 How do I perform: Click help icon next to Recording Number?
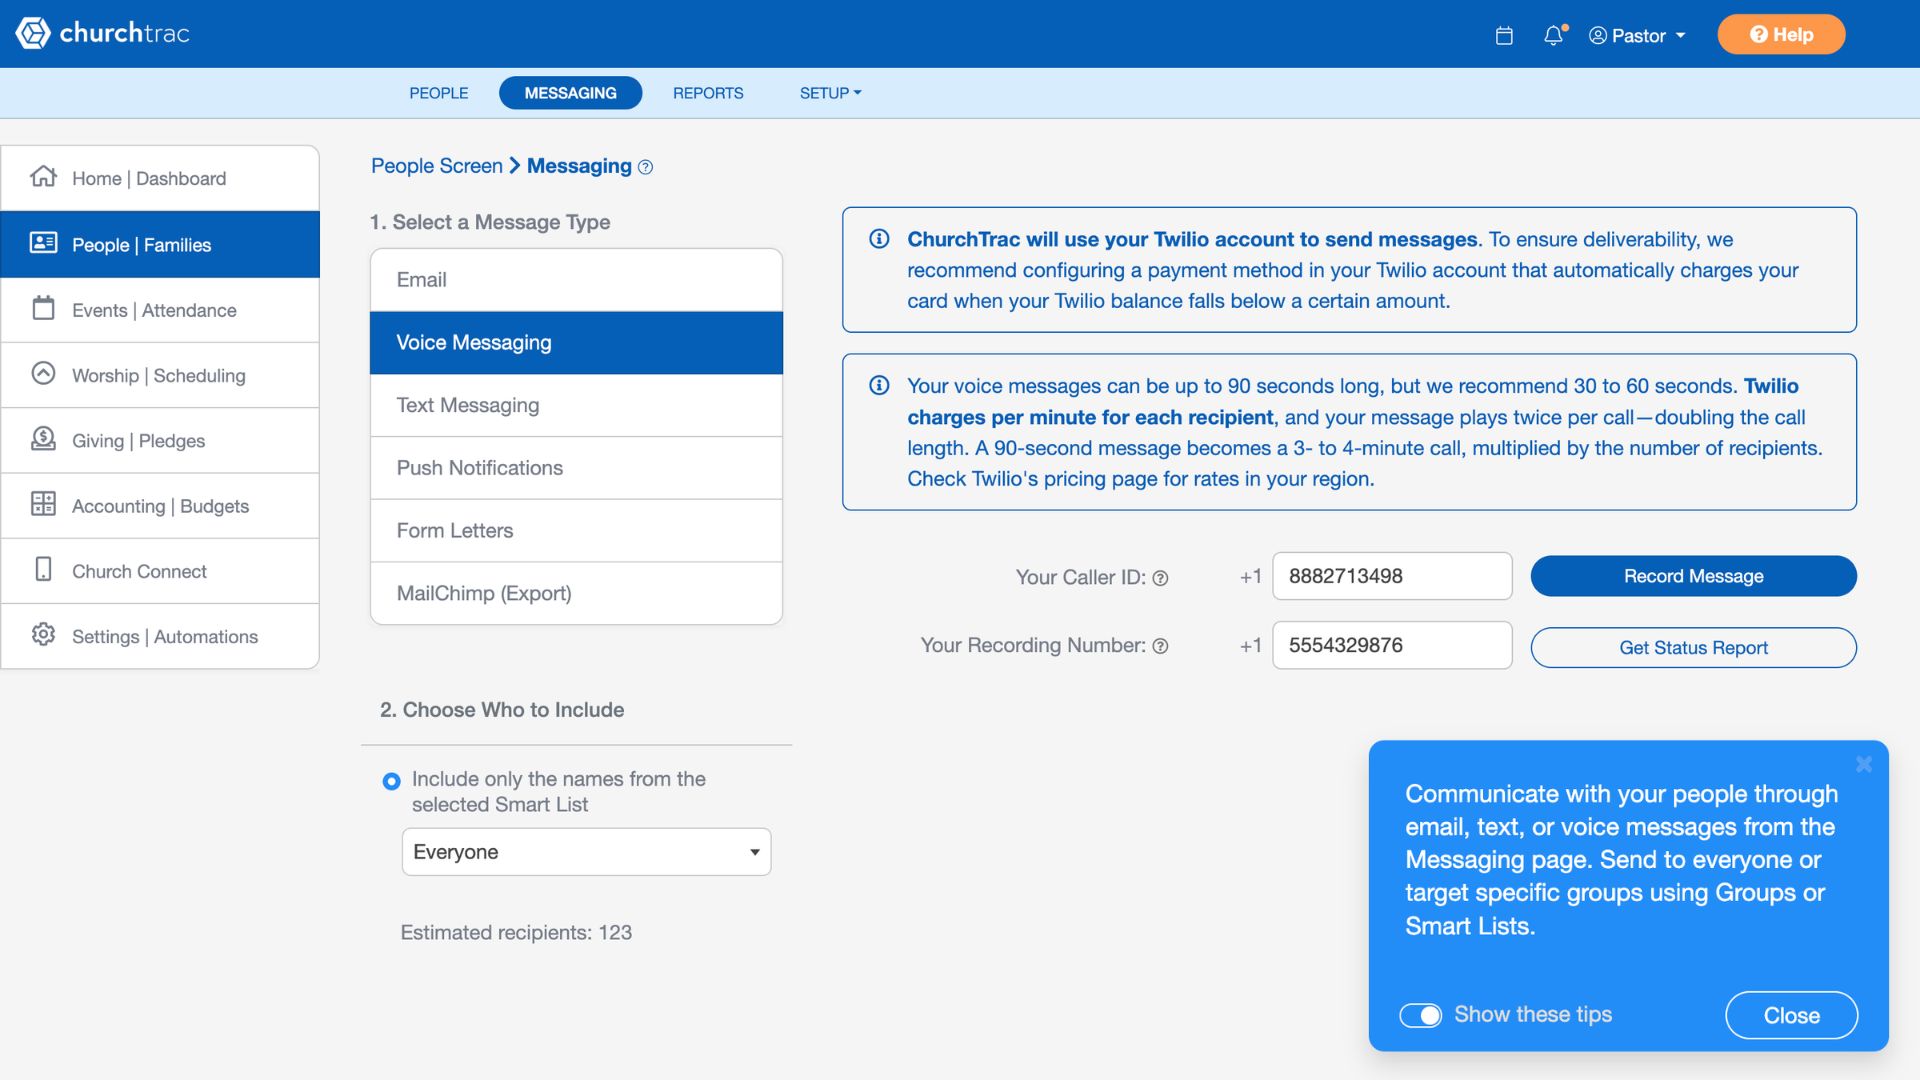[x=1160, y=646]
